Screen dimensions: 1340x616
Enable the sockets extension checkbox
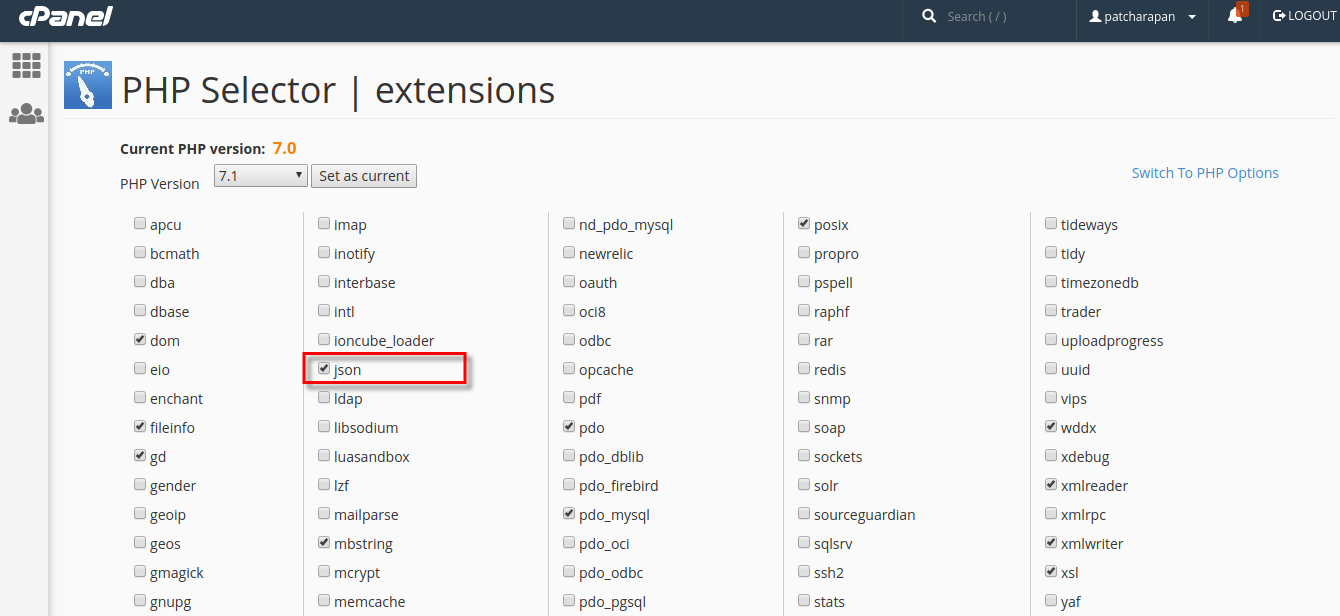(804, 456)
